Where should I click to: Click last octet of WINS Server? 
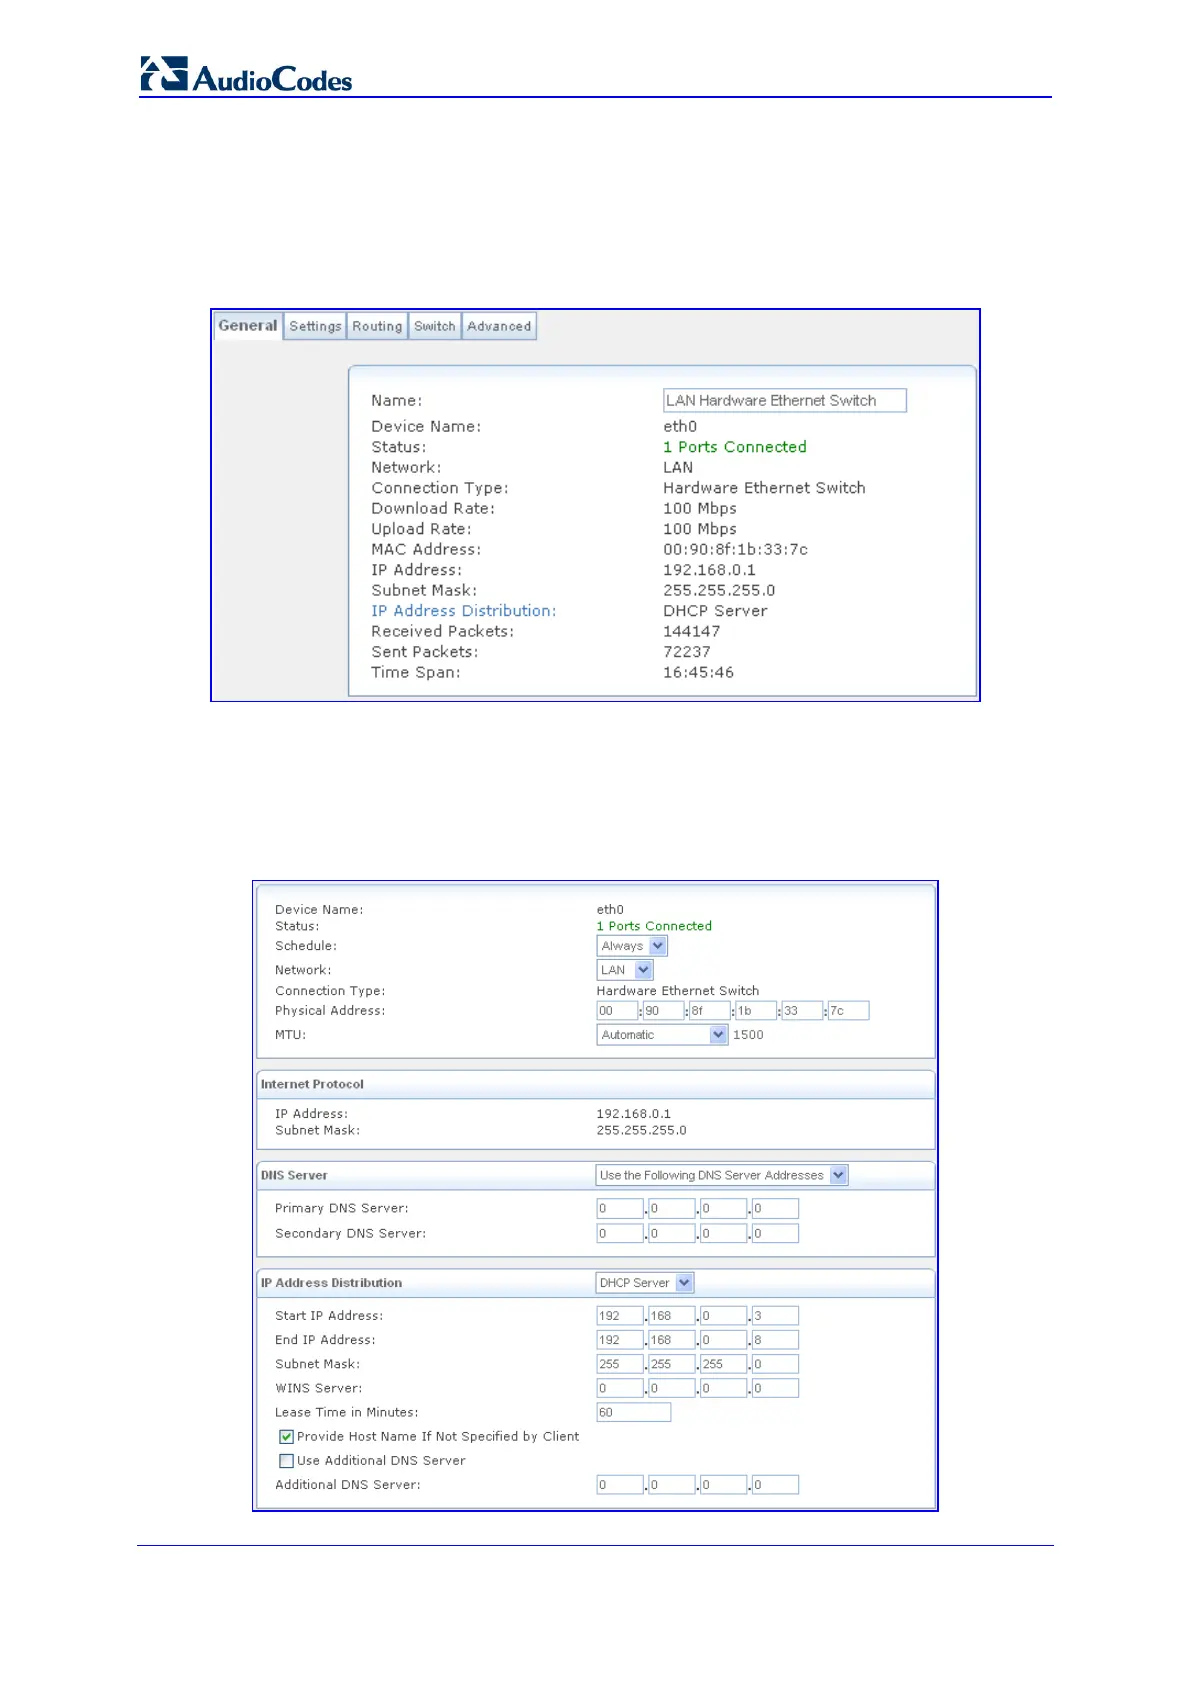pyautogui.click(x=775, y=1388)
